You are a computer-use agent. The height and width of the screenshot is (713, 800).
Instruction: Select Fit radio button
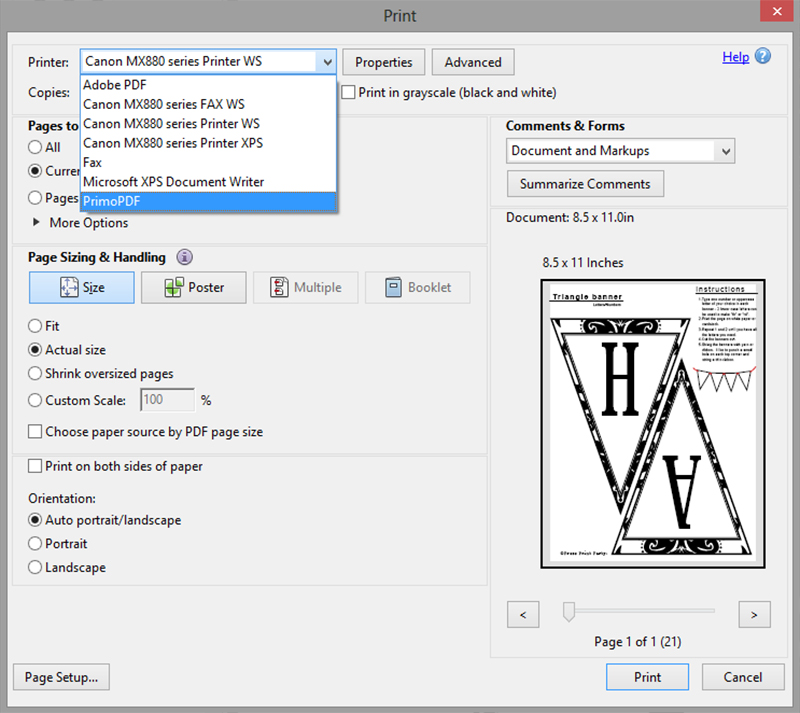(x=35, y=326)
